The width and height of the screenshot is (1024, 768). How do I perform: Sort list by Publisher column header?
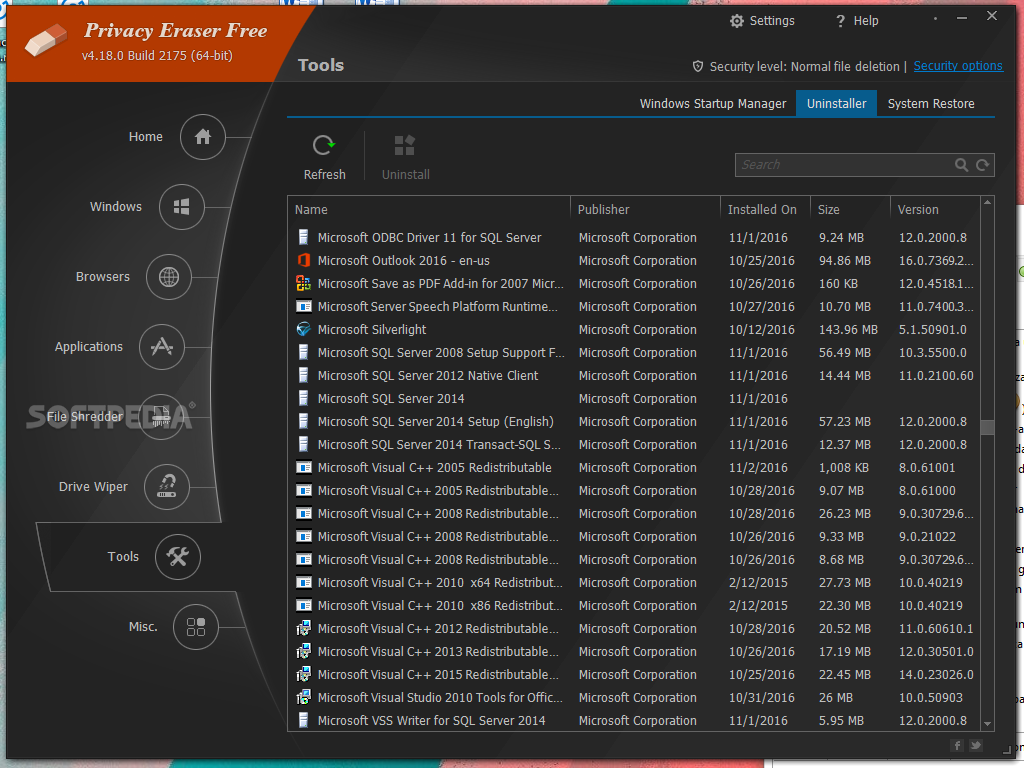click(645, 210)
